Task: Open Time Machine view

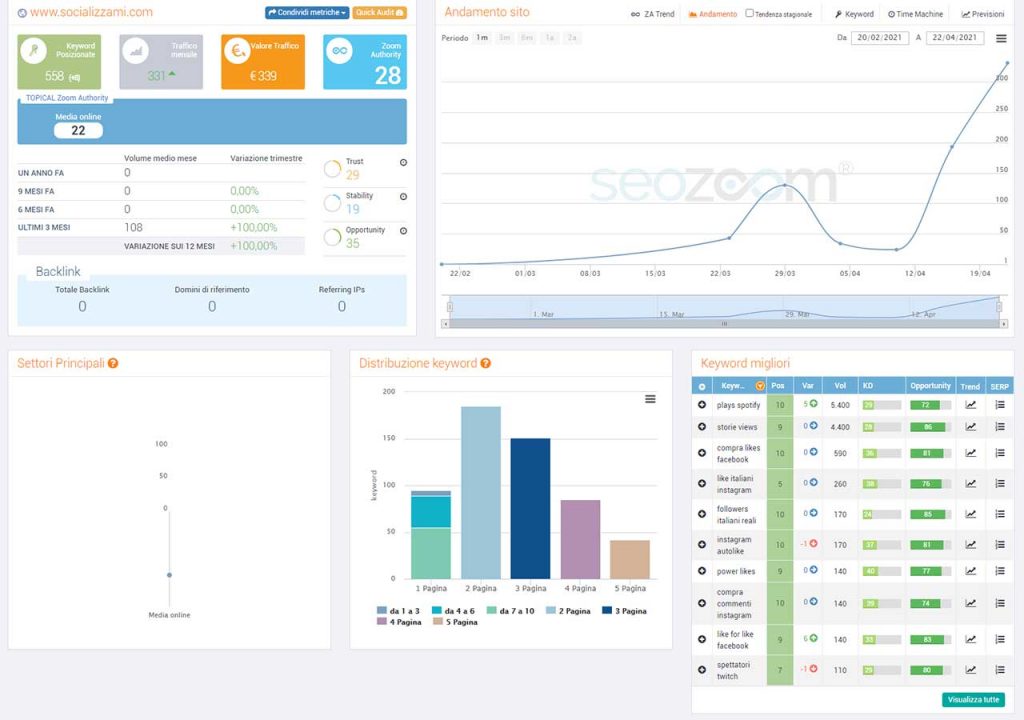Action: (915, 14)
